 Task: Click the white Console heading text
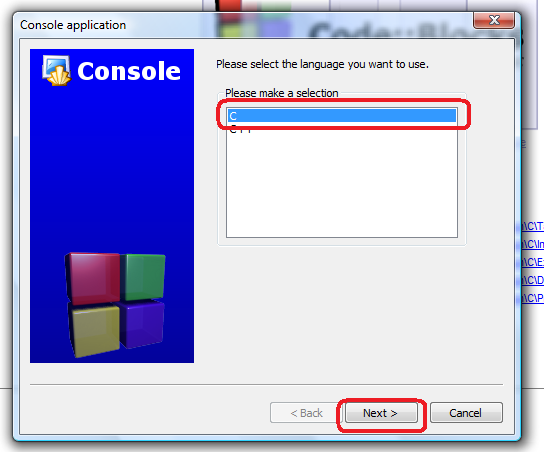point(129,71)
